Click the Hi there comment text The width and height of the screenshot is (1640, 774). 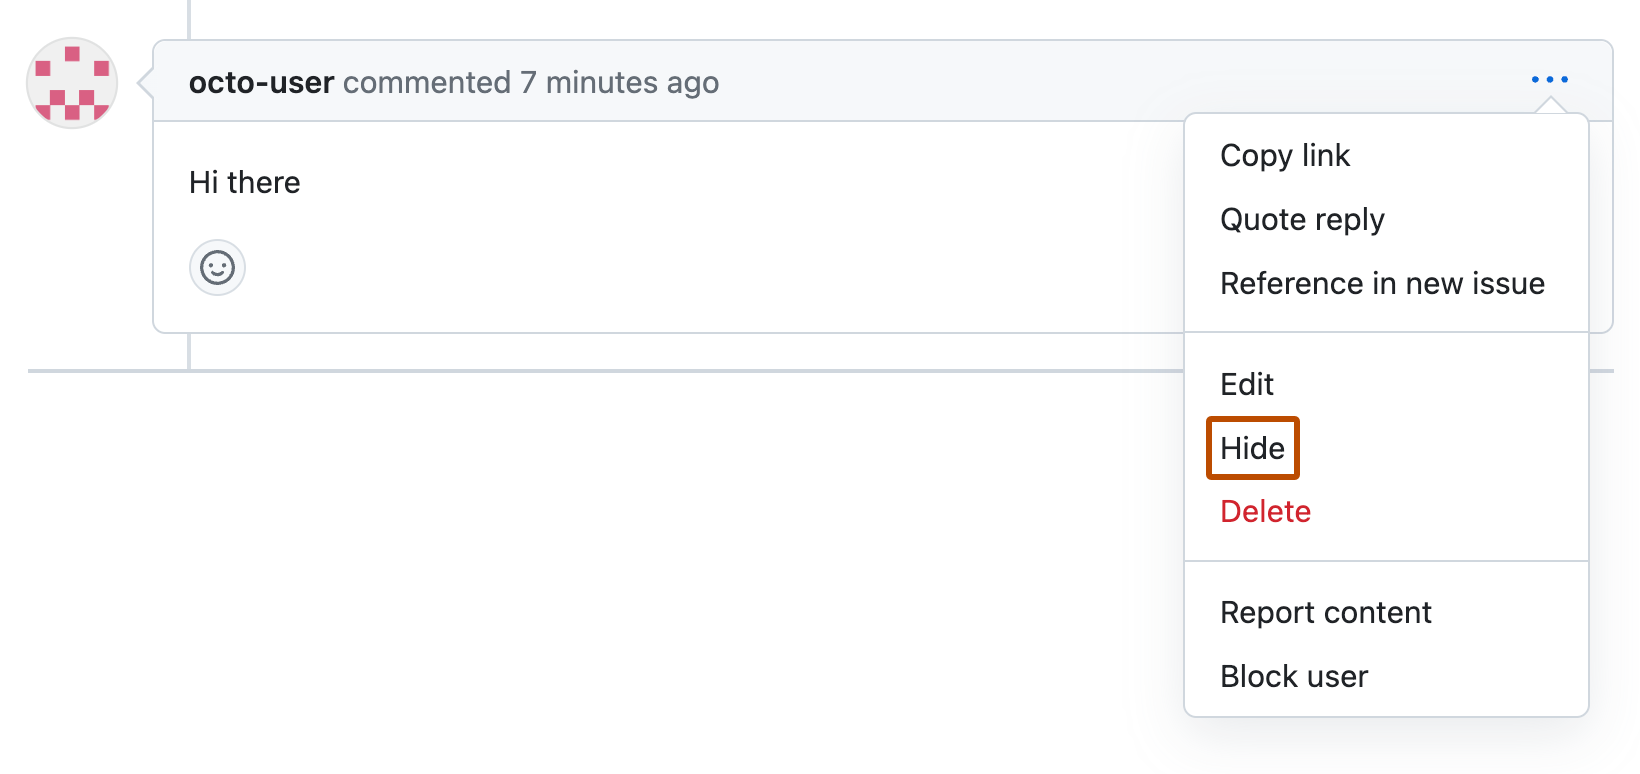click(x=244, y=182)
